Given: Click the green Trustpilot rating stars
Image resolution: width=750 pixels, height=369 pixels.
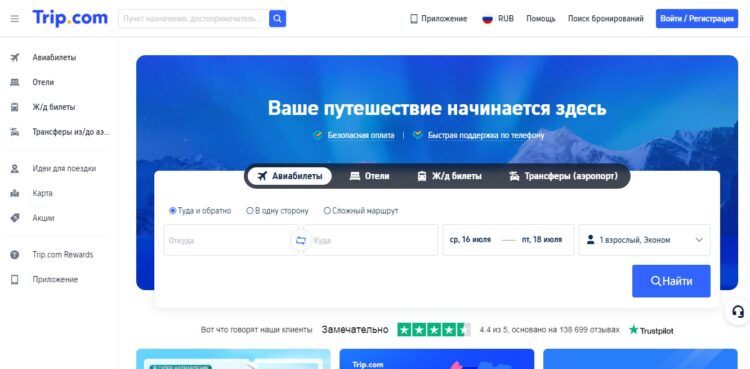Looking at the screenshot, I should pyautogui.click(x=434, y=330).
